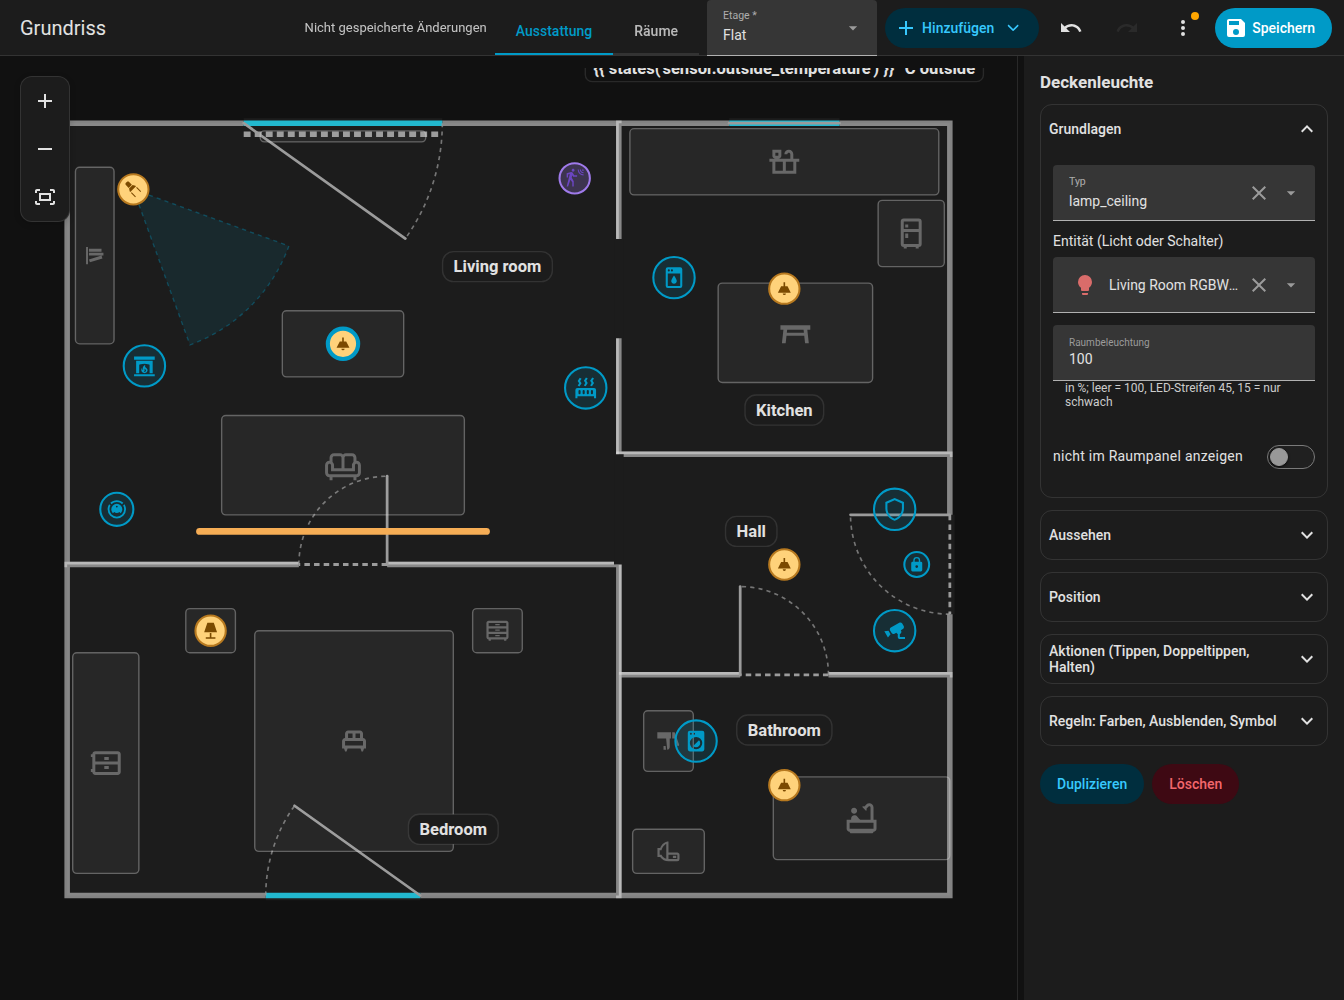Click the Duplizieren button

click(1092, 784)
